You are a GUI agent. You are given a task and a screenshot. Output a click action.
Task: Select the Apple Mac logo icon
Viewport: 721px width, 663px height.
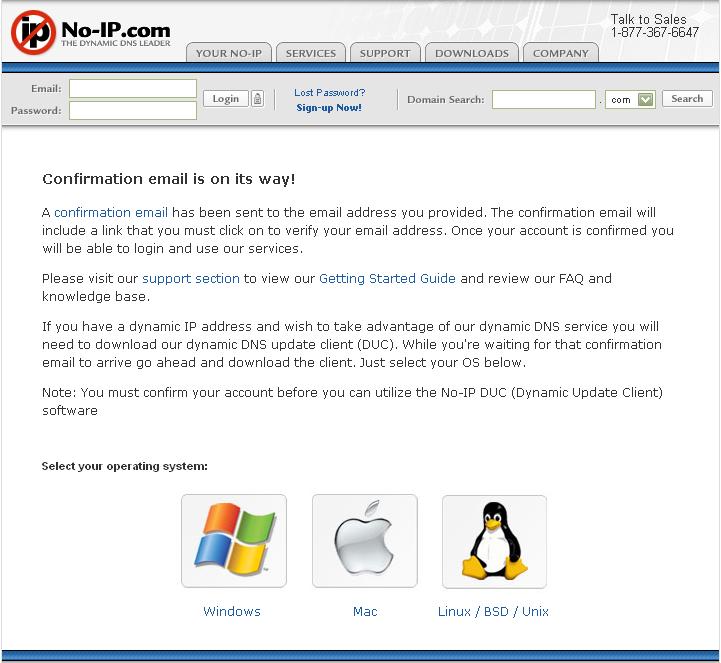[365, 541]
